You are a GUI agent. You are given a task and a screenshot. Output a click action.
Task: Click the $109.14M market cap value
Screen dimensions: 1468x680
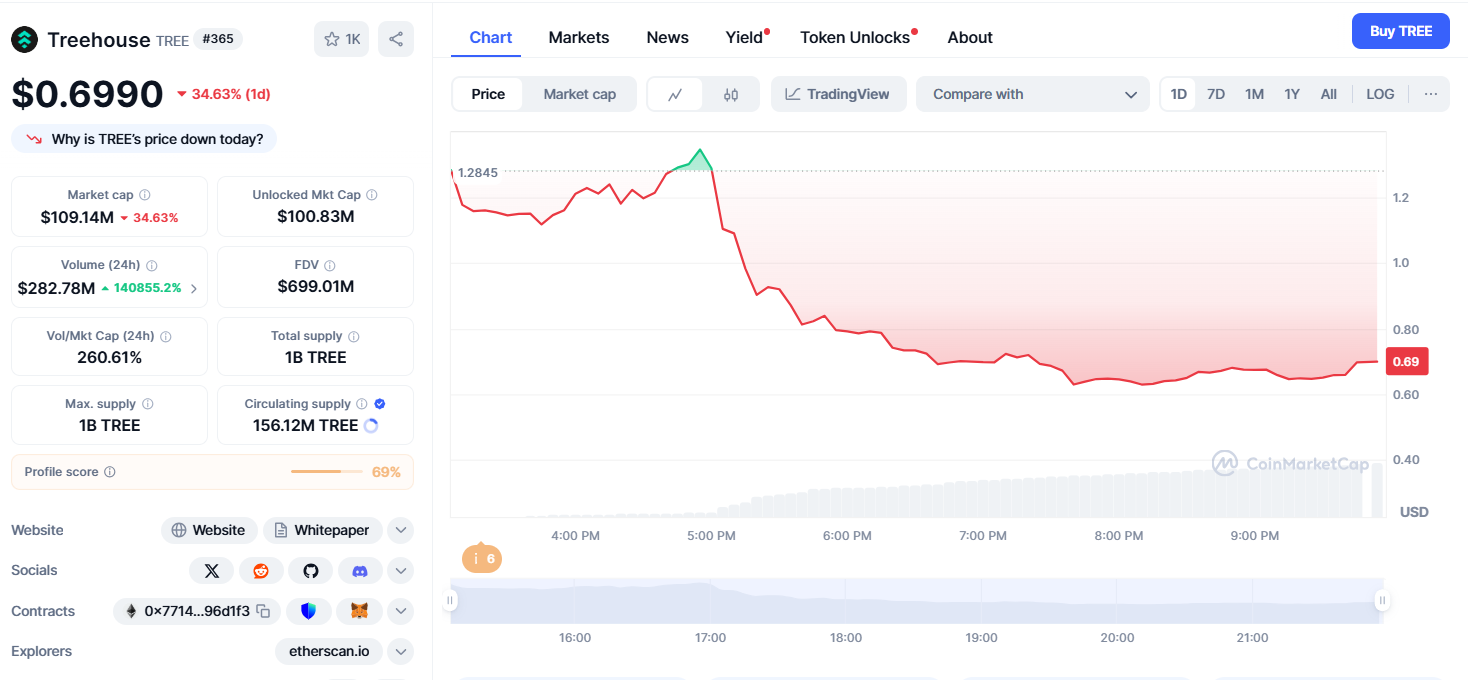click(x=77, y=217)
